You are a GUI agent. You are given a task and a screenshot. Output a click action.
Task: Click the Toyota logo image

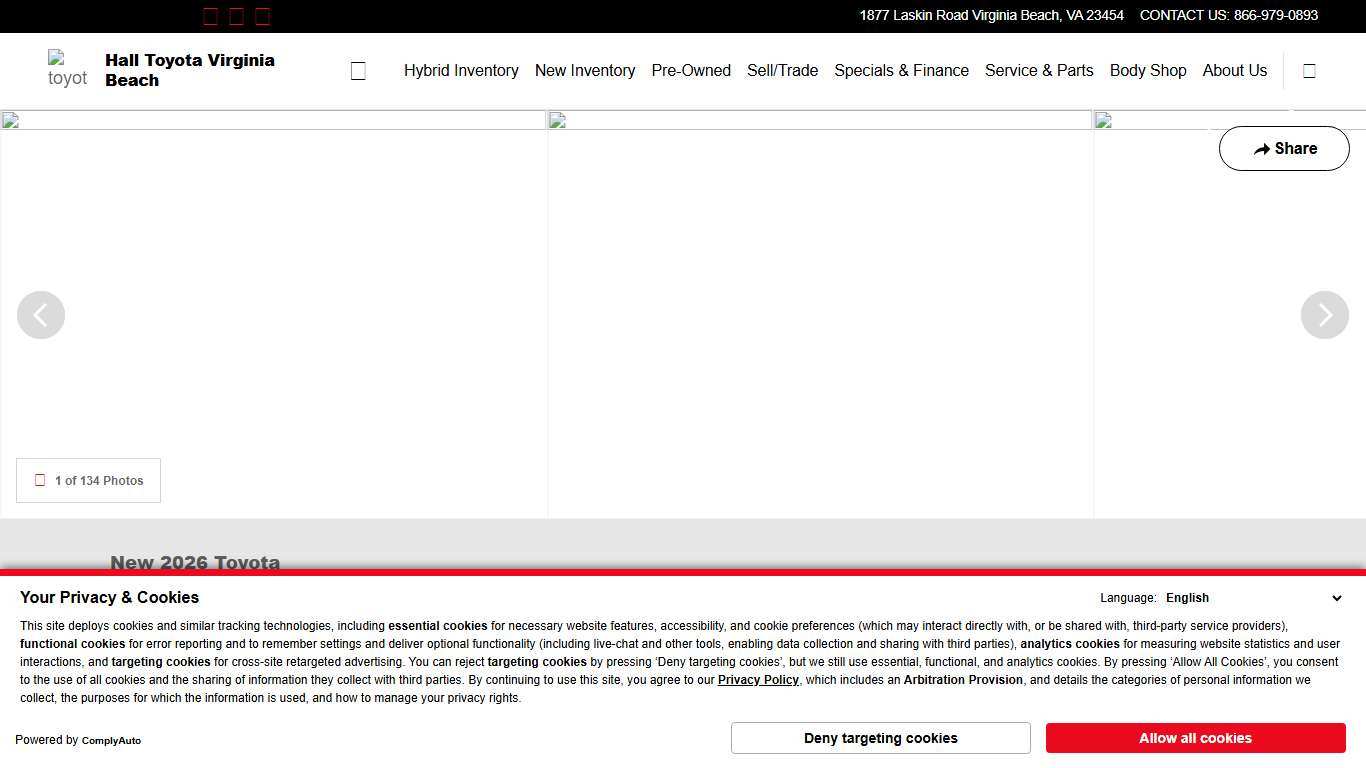(68, 70)
